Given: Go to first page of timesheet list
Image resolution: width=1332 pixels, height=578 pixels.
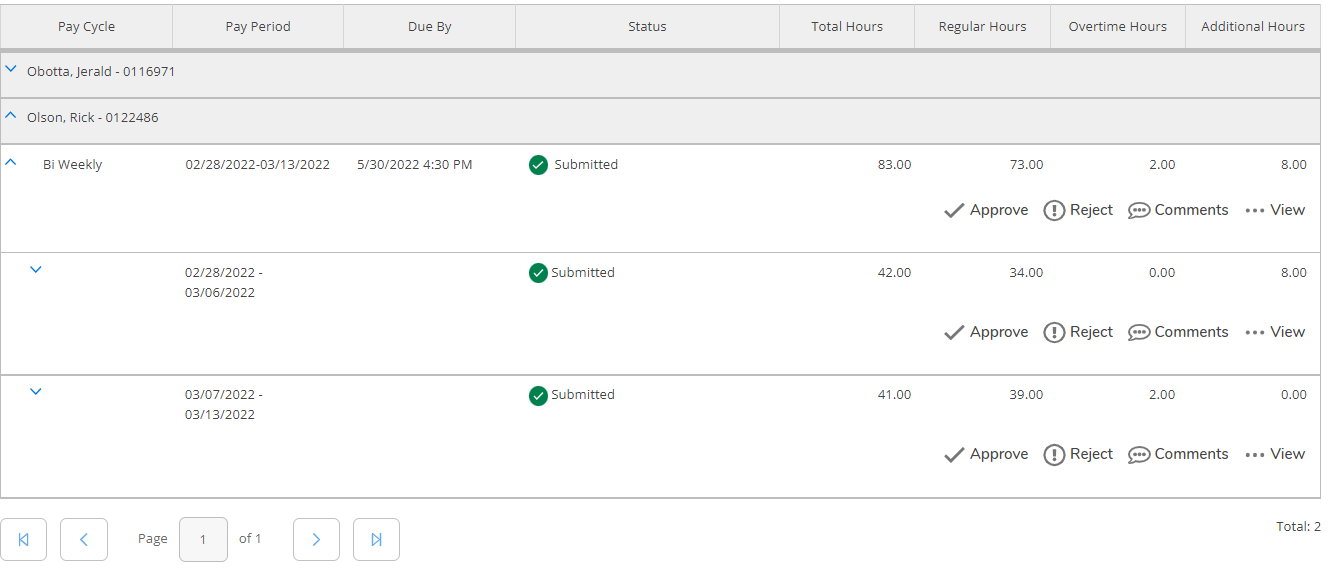Looking at the screenshot, I should pos(24,539).
